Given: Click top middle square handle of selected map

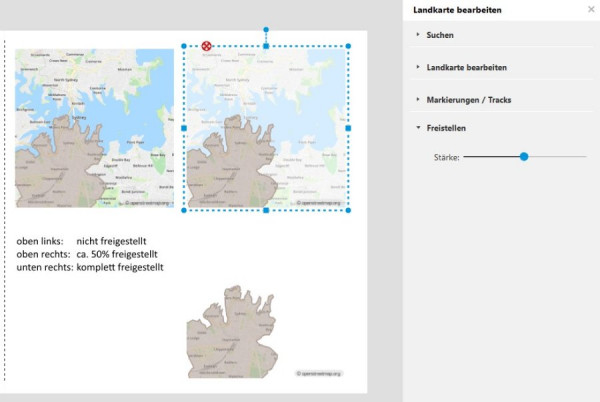Looking at the screenshot, I should [x=266, y=46].
